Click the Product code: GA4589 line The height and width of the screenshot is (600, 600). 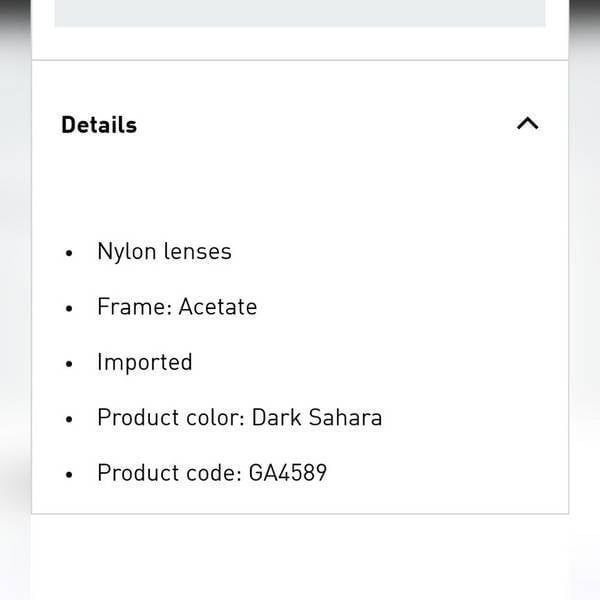coord(212,473)
